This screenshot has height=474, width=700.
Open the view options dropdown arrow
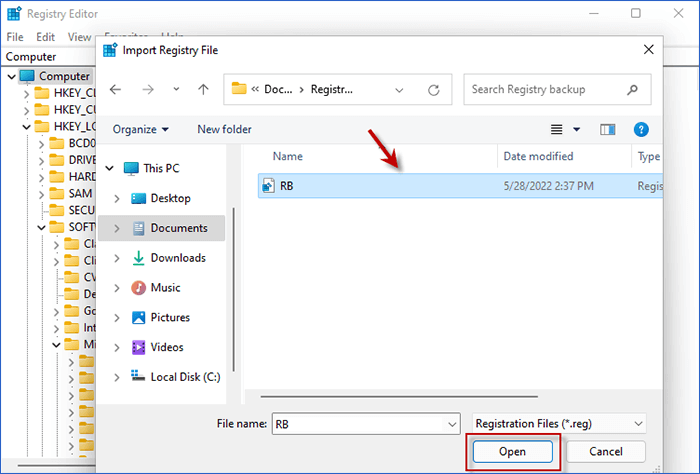tap(576, 129)
